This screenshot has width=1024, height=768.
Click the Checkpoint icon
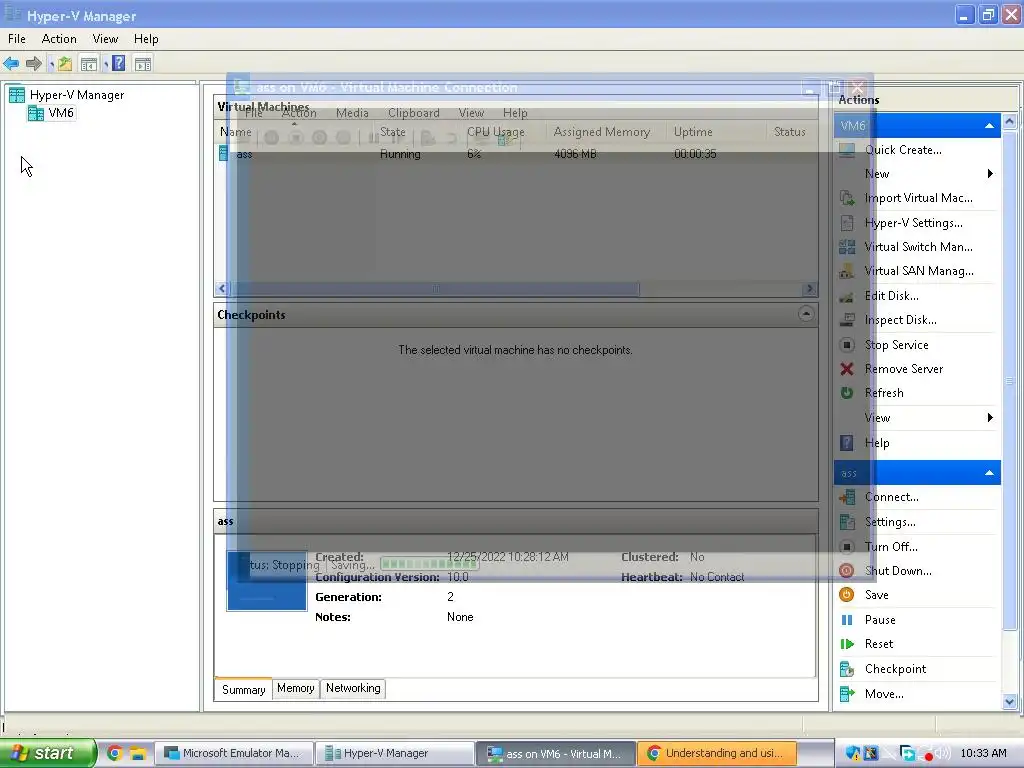pos(847,669)
